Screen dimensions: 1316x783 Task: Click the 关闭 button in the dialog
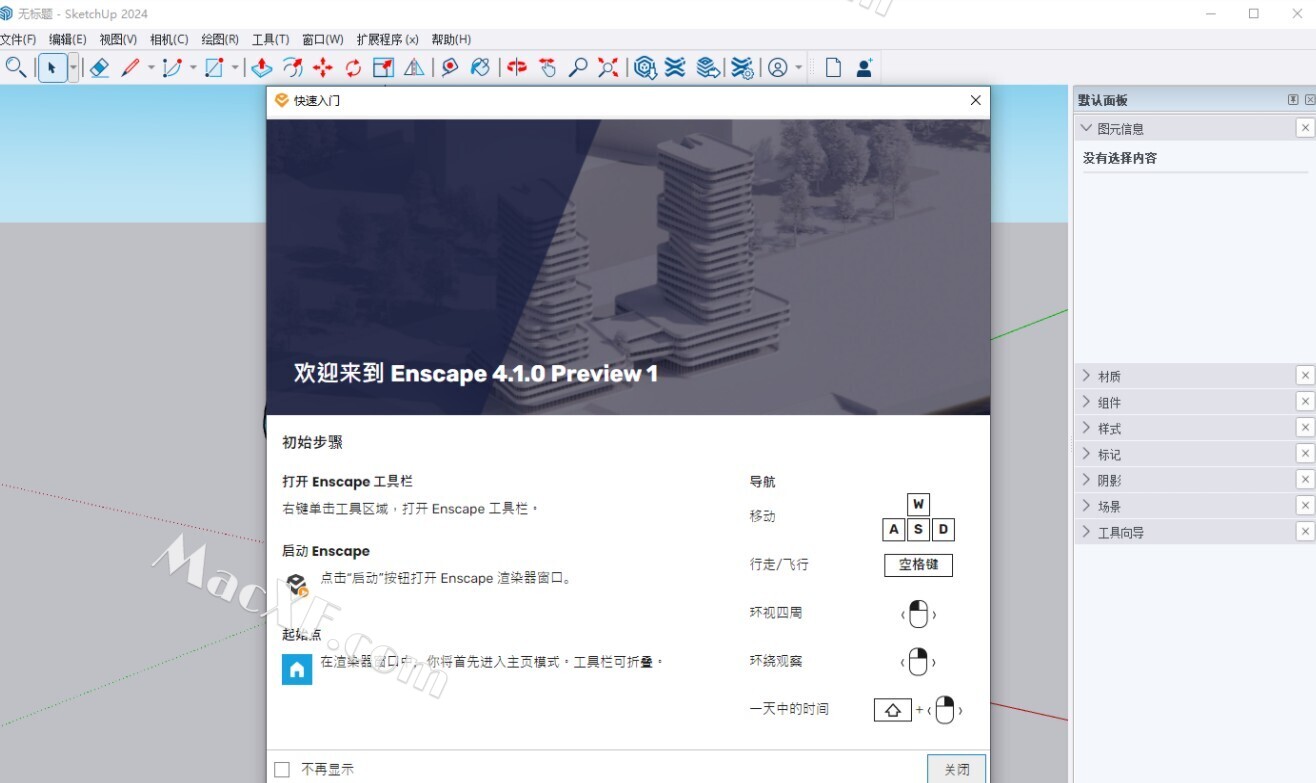(x=956, y=769)
